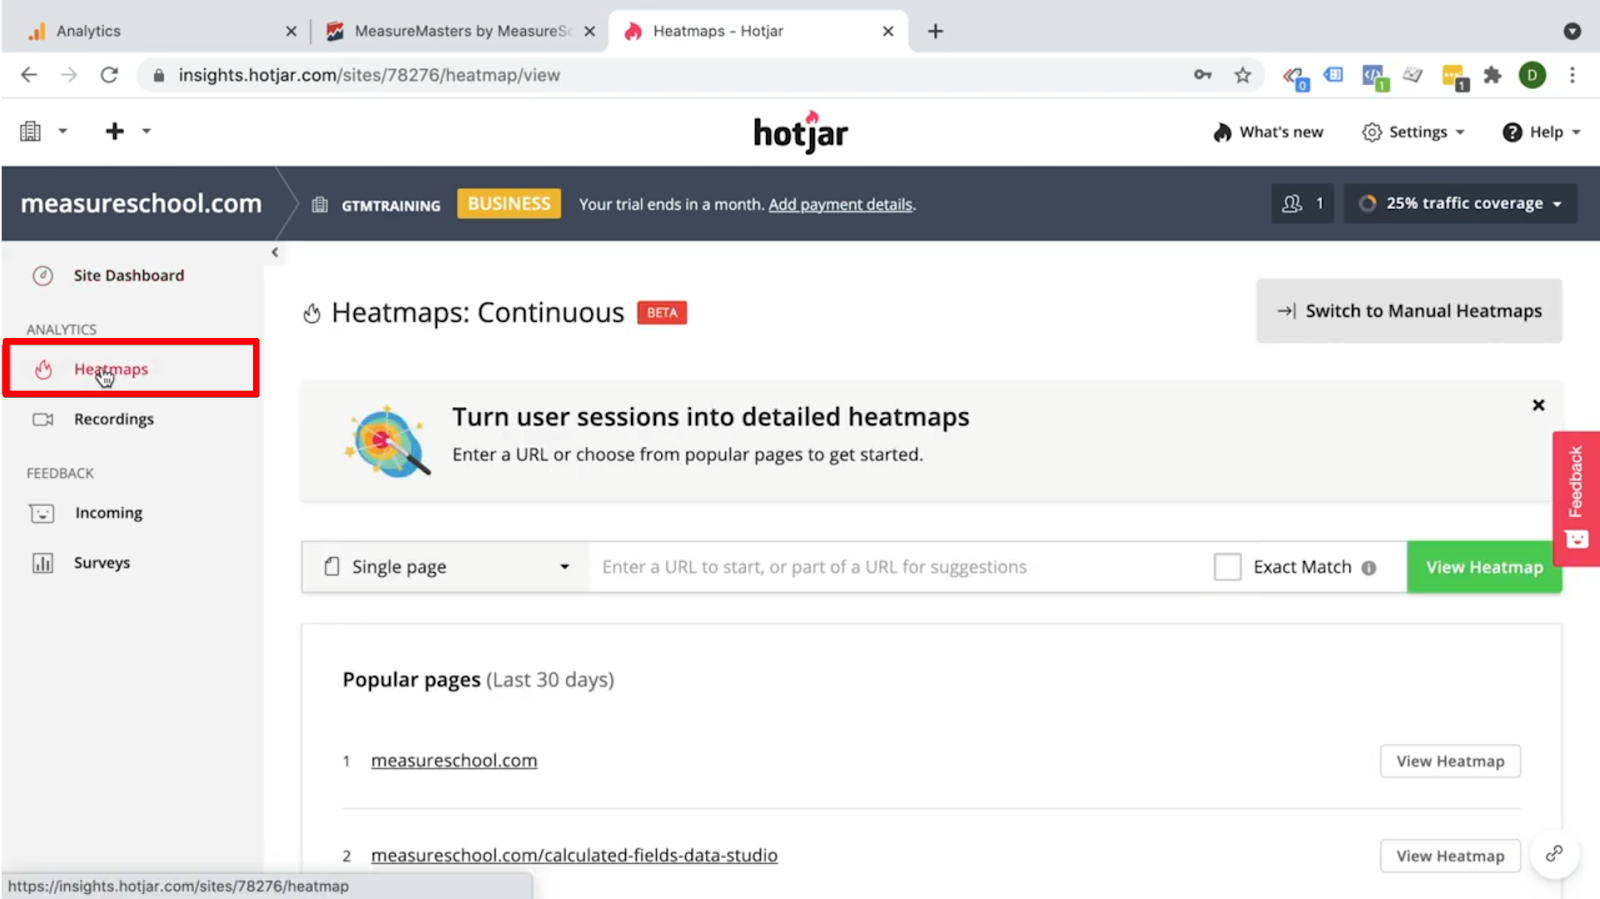Close the MeasureMasters browser tab
Viewport: 1600px width, 899px height.
590,31
